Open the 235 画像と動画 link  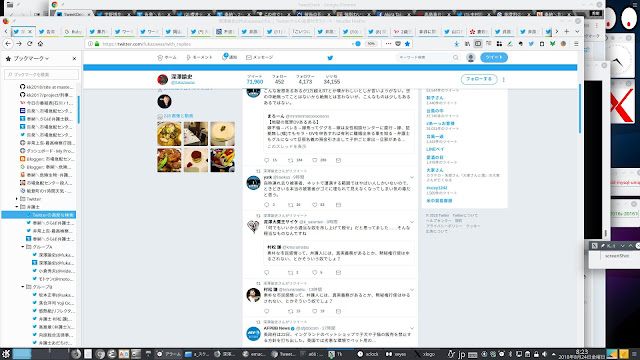(x=178, y=116)
